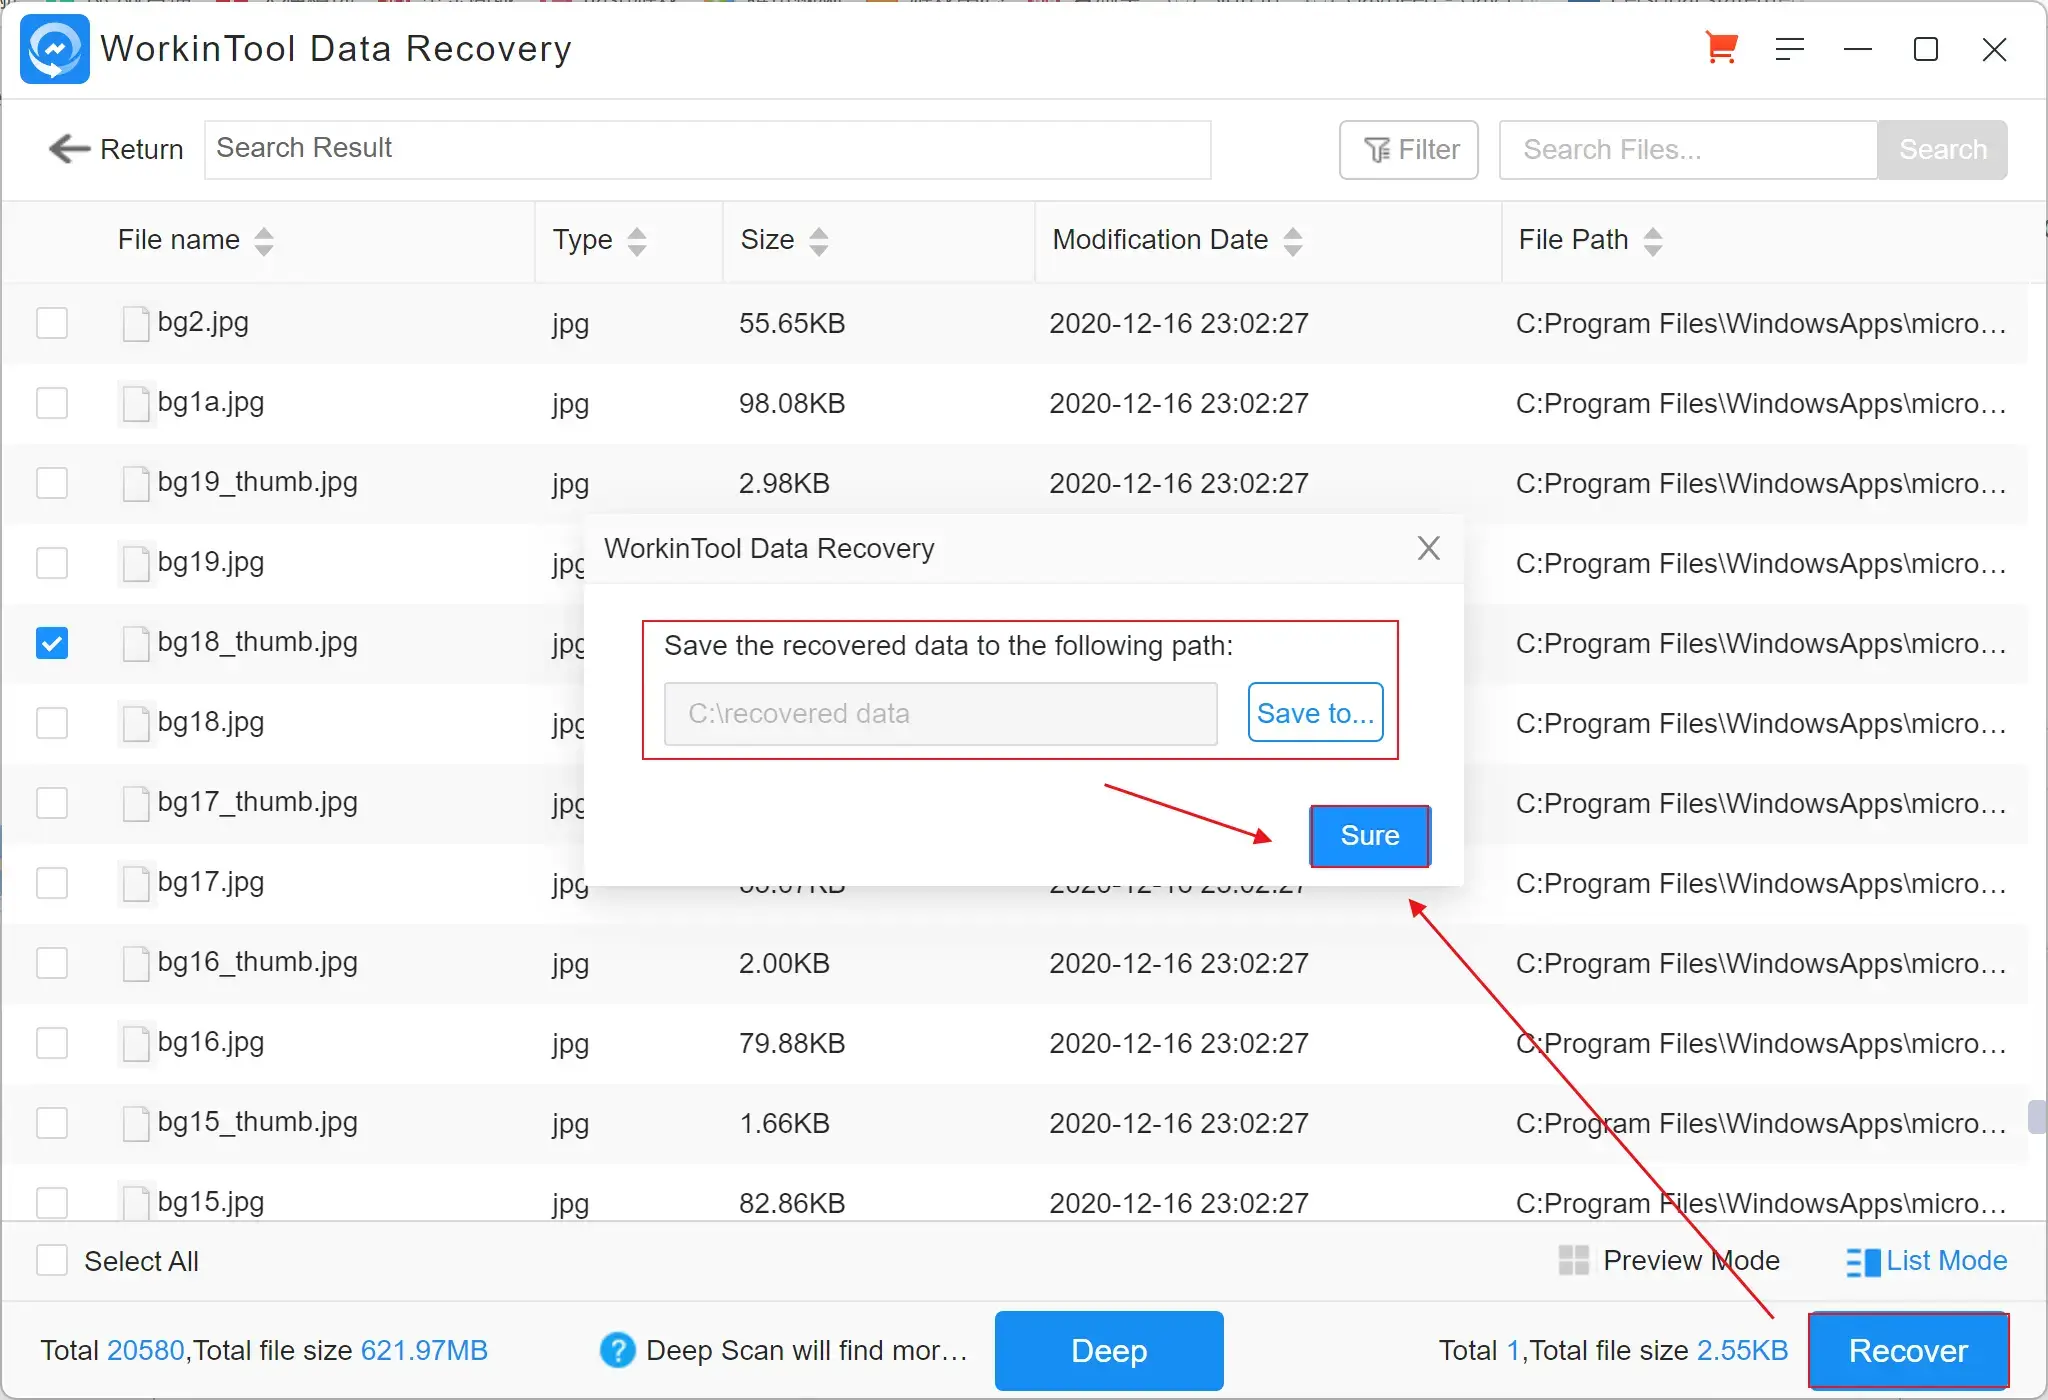Switch to Preview Mode grid icon
Viewport: 2048px width, 1400px height.
coord(1573,1260)
